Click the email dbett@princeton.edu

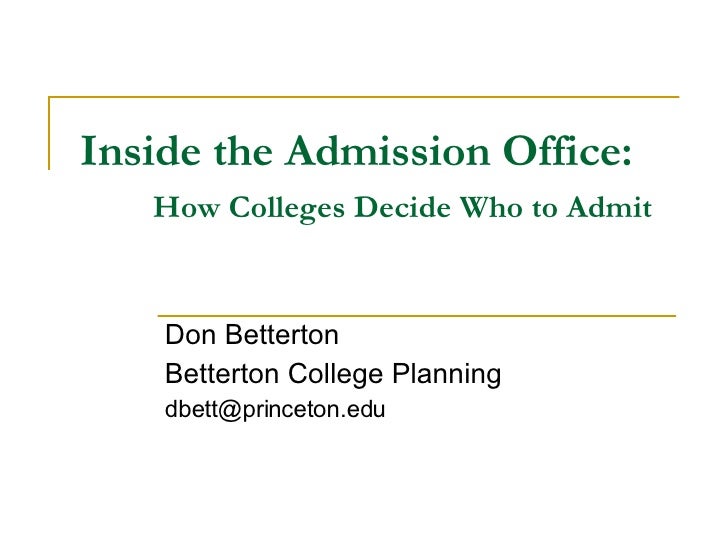point(275,410)
